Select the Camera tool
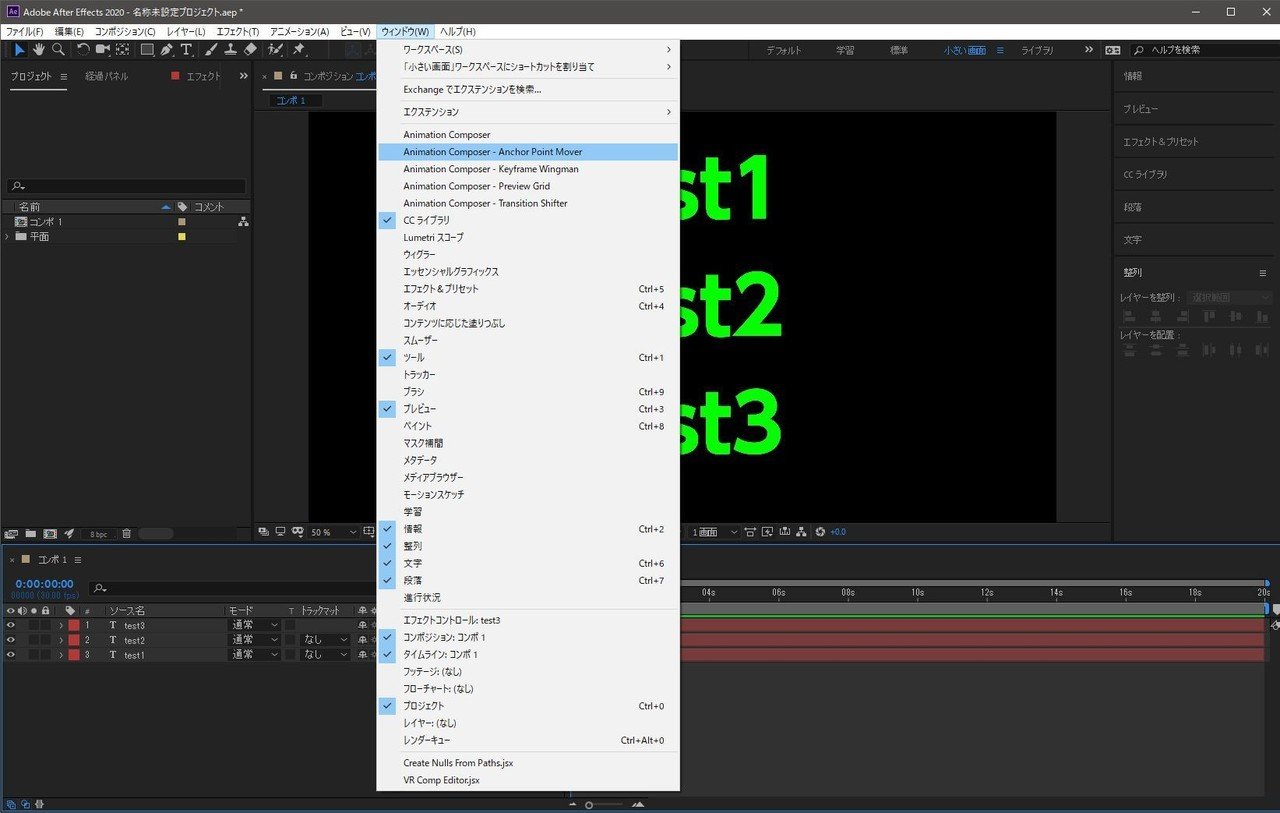 coord(102,49)
